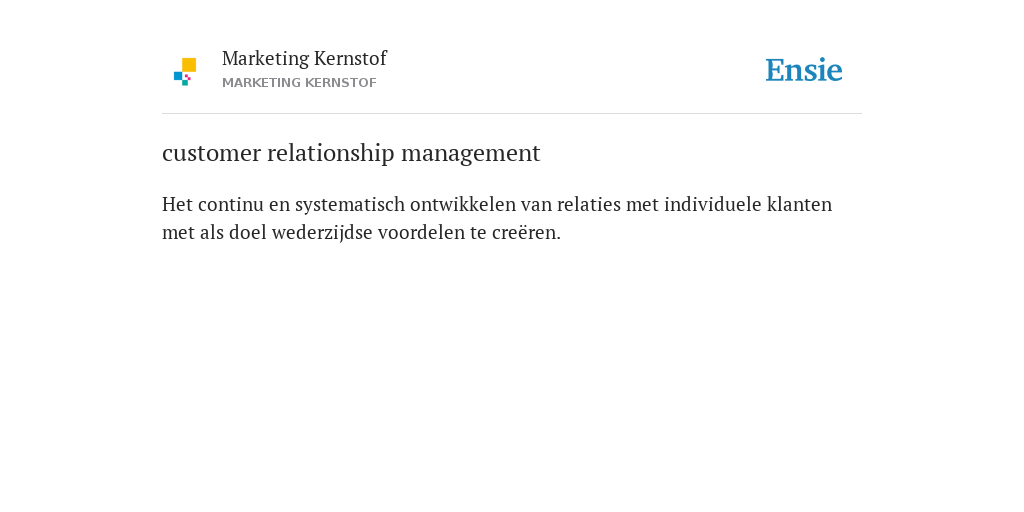Viewport: 1024px width, 512px height.
Task: Click the letter E of Ensie
Action: point(775,71)
